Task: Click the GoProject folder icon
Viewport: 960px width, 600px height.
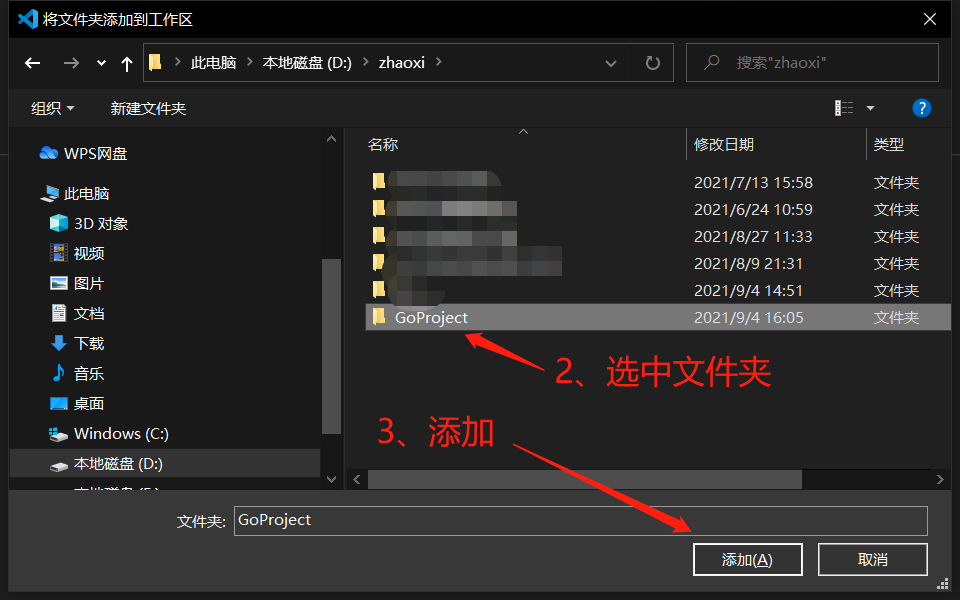Action: point(379,317)
